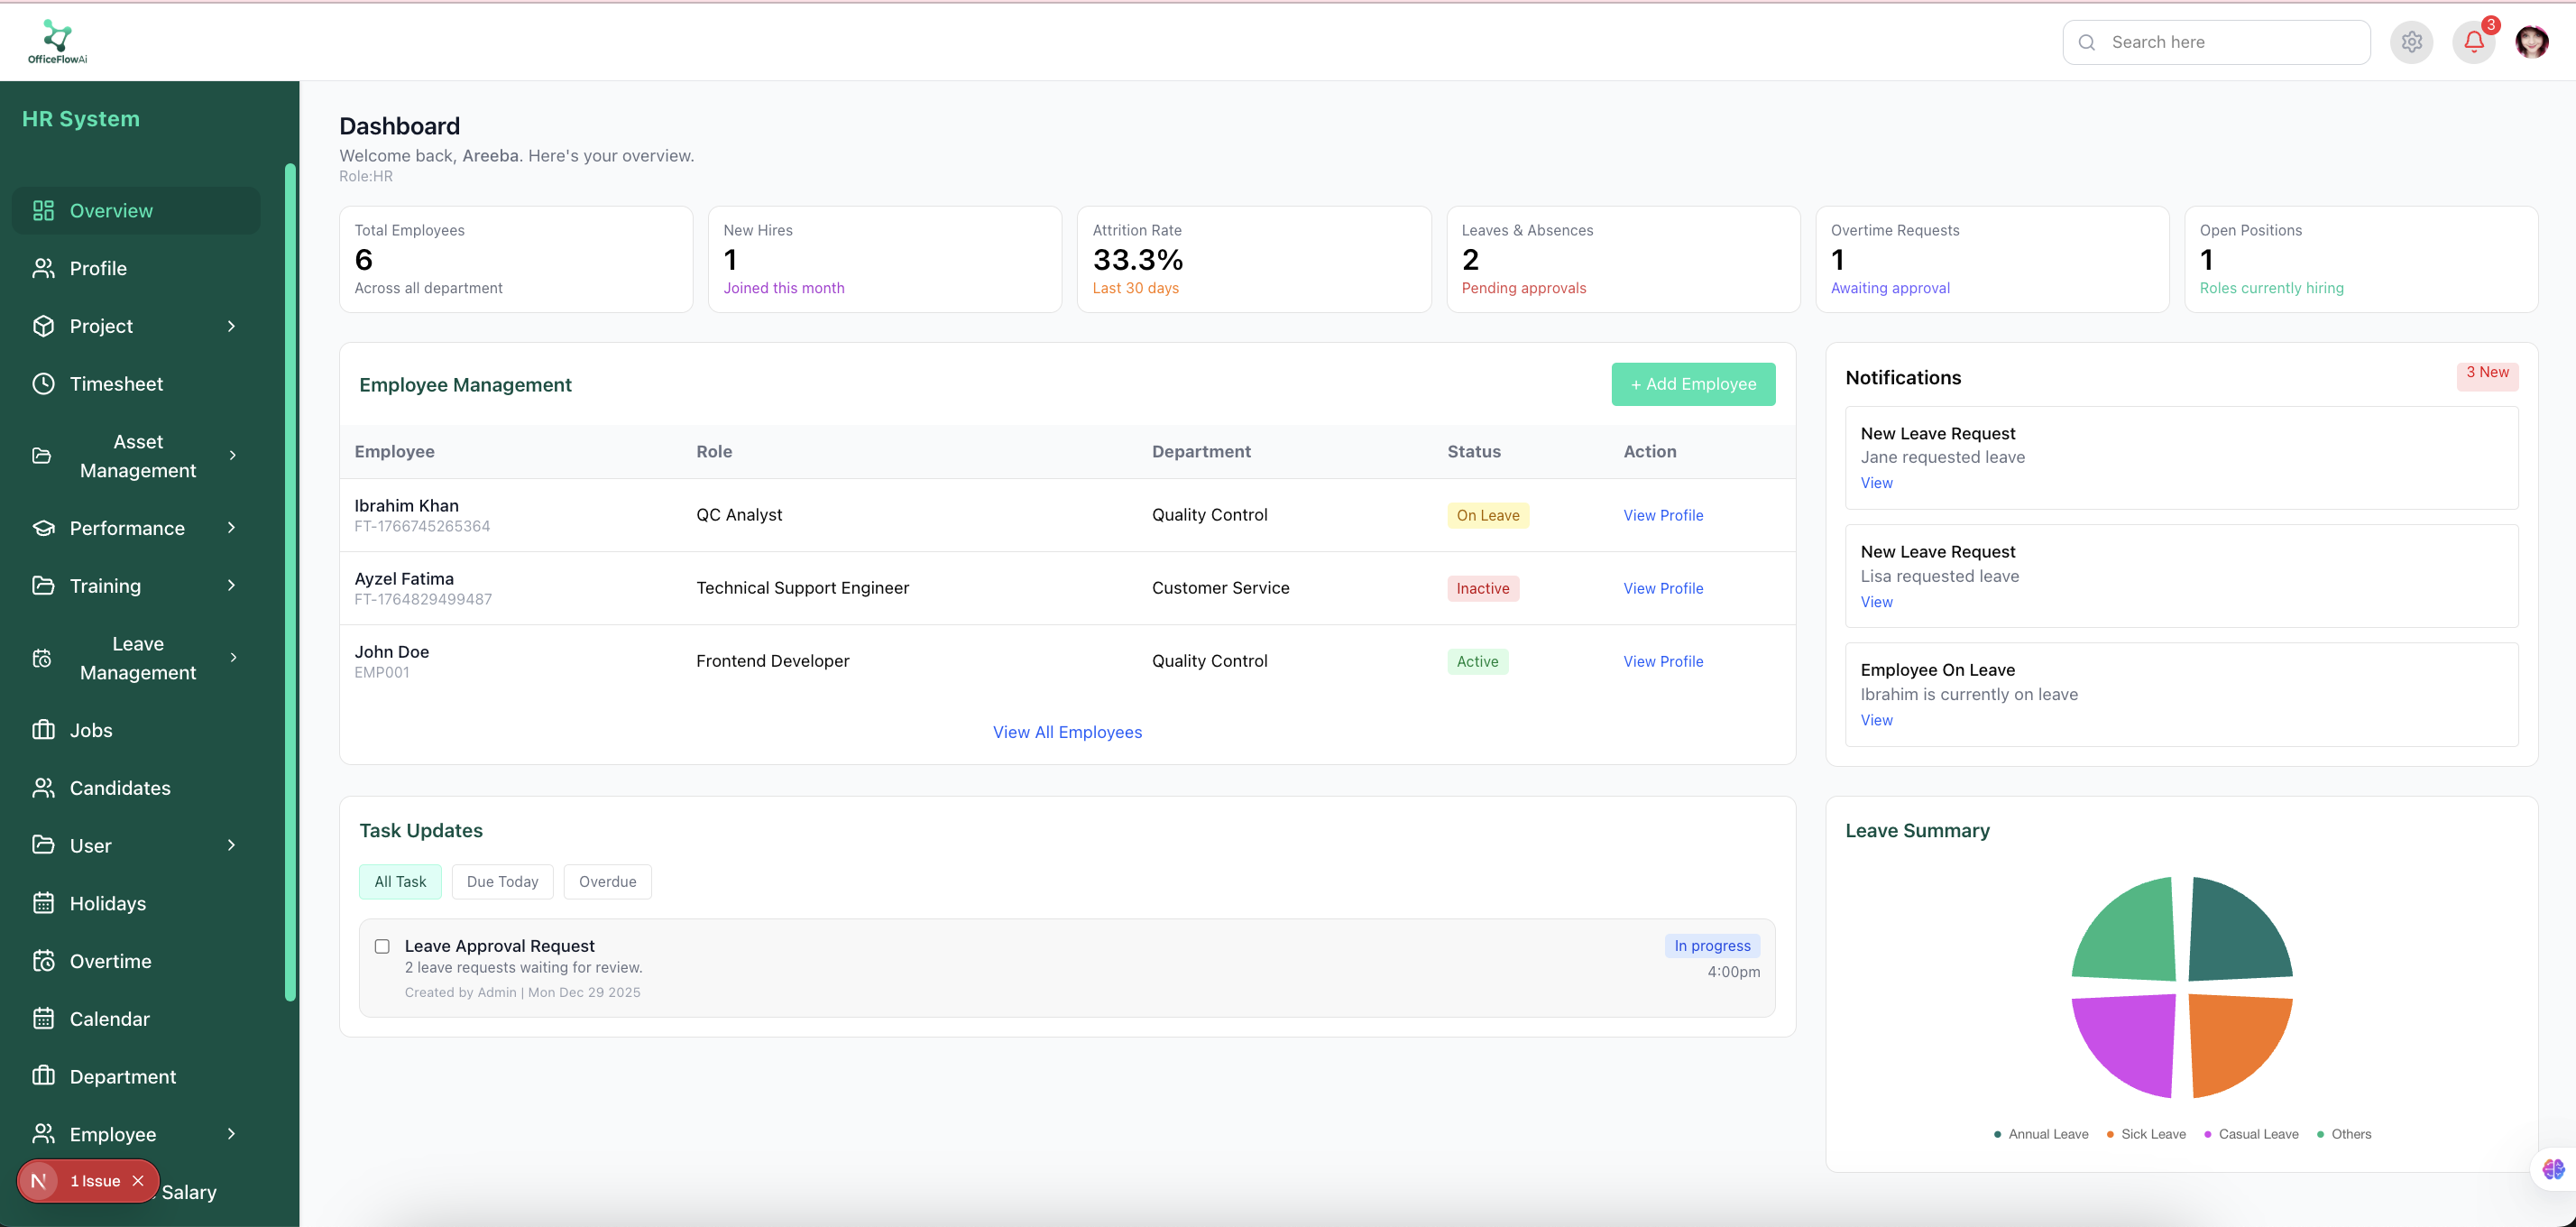
Task: Open the AI assistant brain icon
Action: tap(2553, 1169)
